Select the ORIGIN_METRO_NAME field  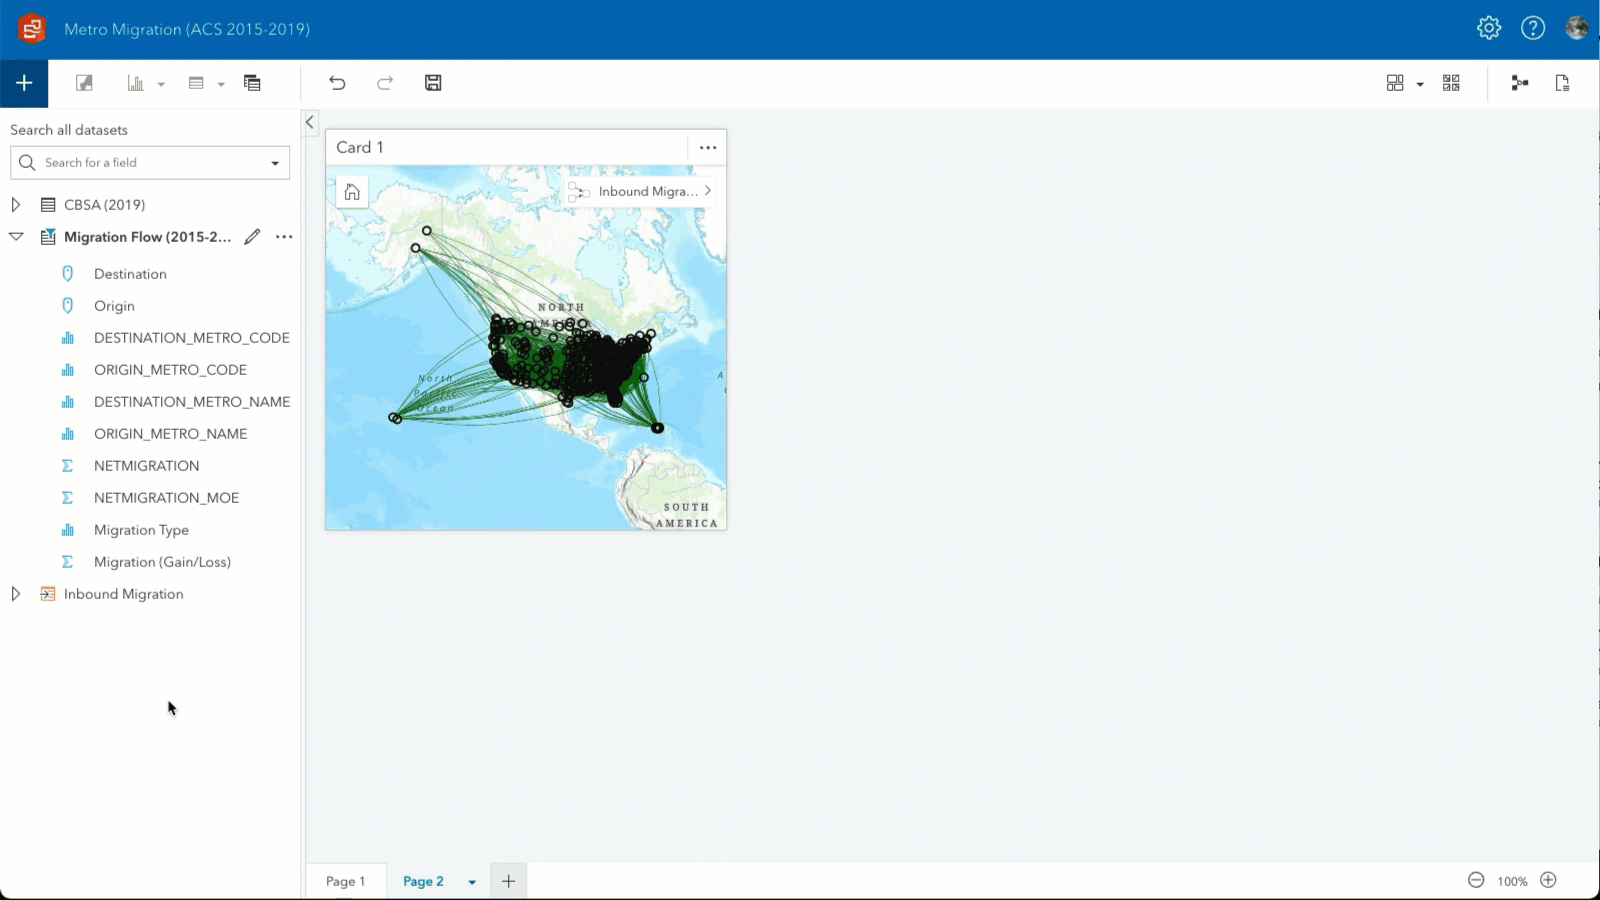(170, 434)
